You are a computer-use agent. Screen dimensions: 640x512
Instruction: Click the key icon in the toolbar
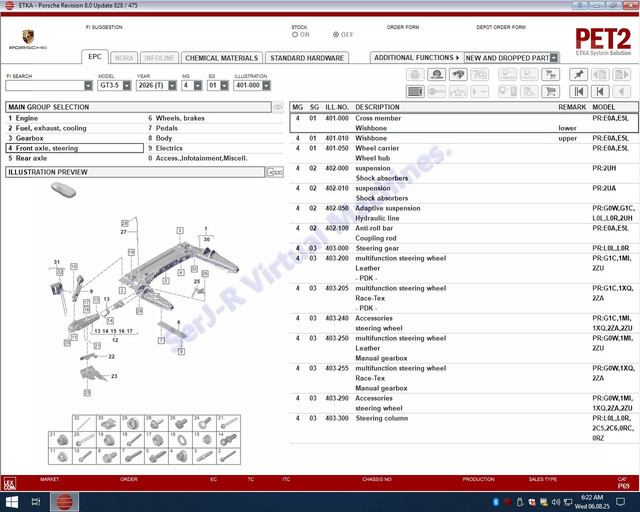click(436, 91)
